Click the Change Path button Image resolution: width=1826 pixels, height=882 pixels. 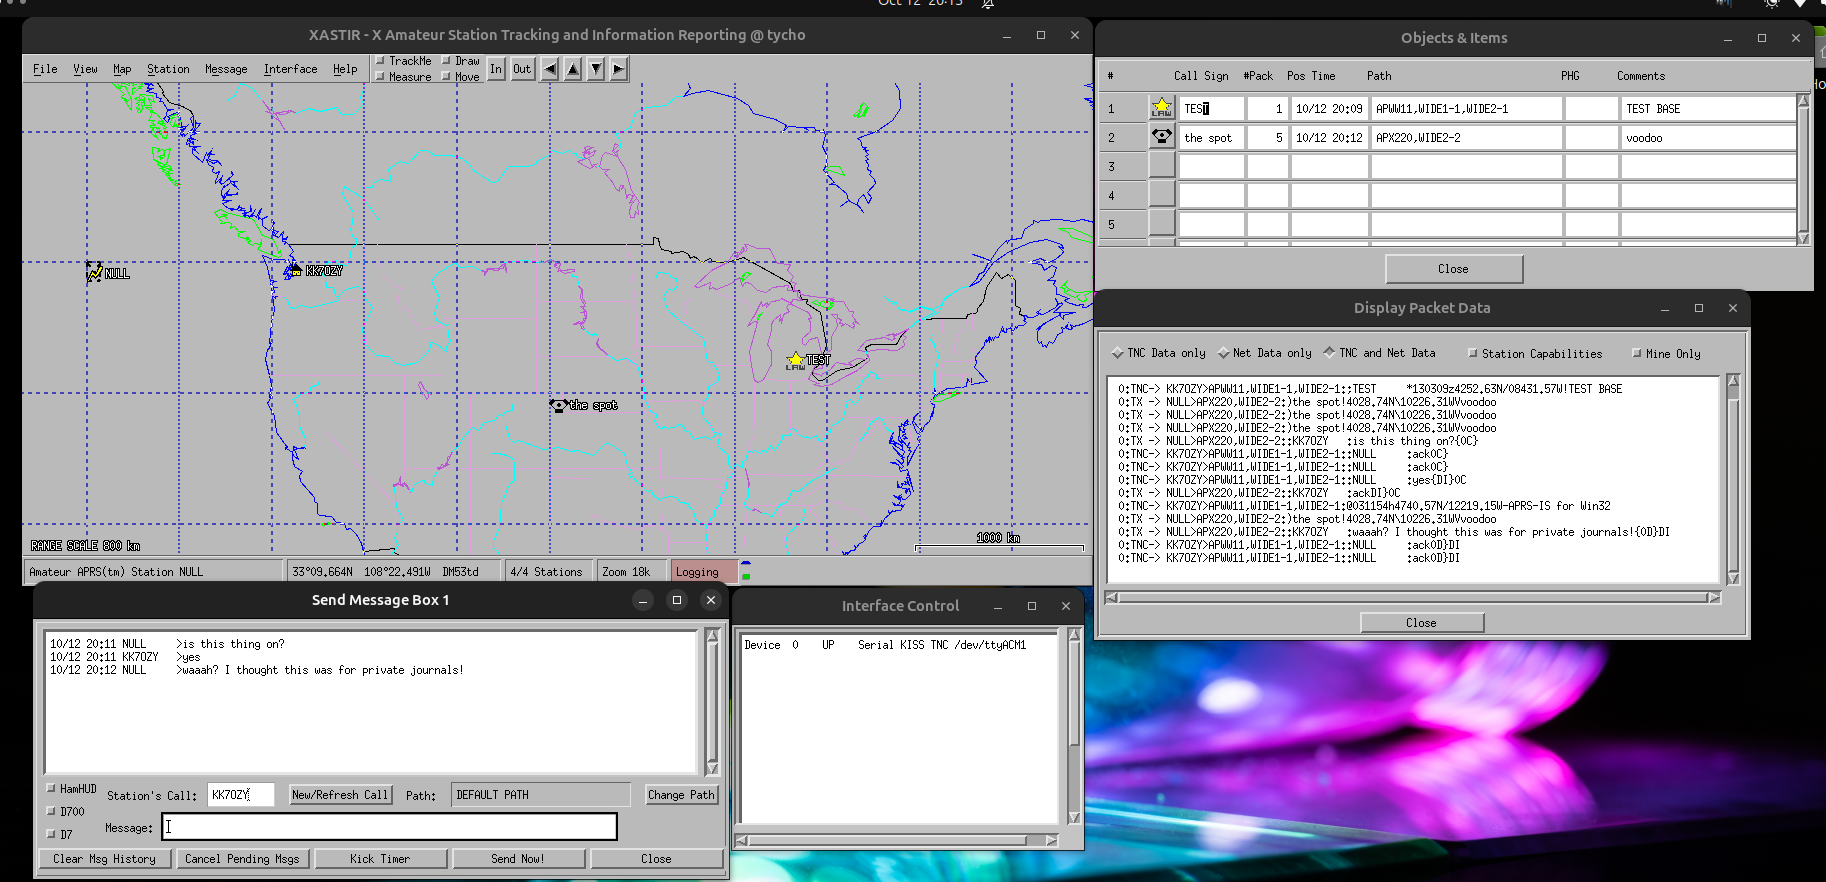coord(681,795)
